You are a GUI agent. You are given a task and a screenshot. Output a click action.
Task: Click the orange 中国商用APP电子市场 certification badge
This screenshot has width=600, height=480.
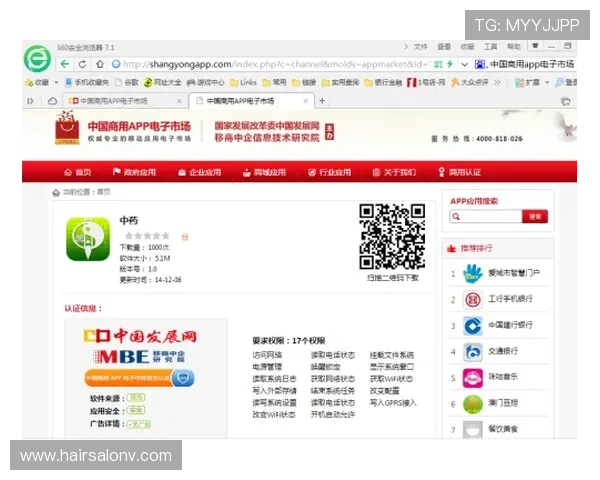pos(139,378)
